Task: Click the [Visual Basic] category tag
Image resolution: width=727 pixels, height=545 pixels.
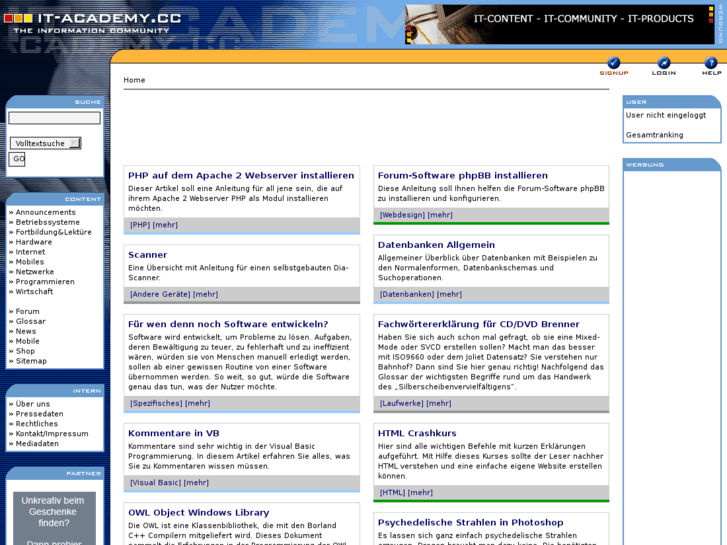Action: 155,483
